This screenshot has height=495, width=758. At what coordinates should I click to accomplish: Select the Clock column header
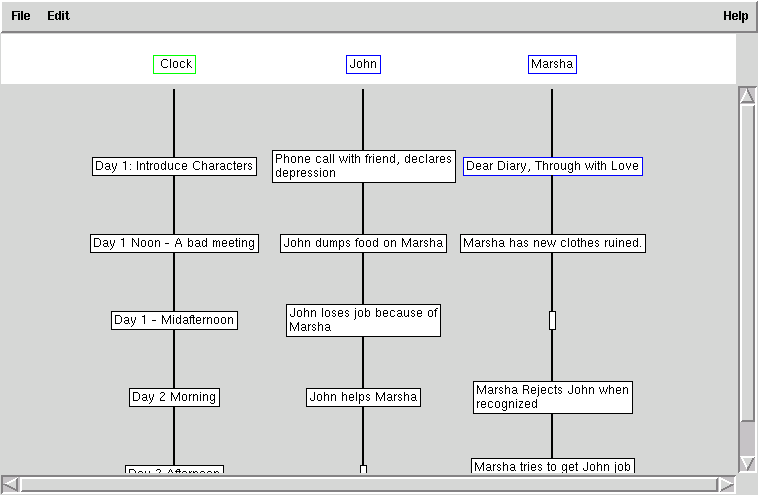[x=174, y=64]
